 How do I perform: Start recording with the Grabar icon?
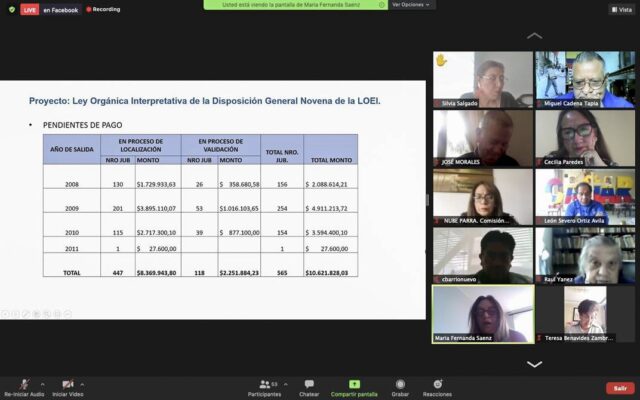pyautogui.click(x=400, y=384)
